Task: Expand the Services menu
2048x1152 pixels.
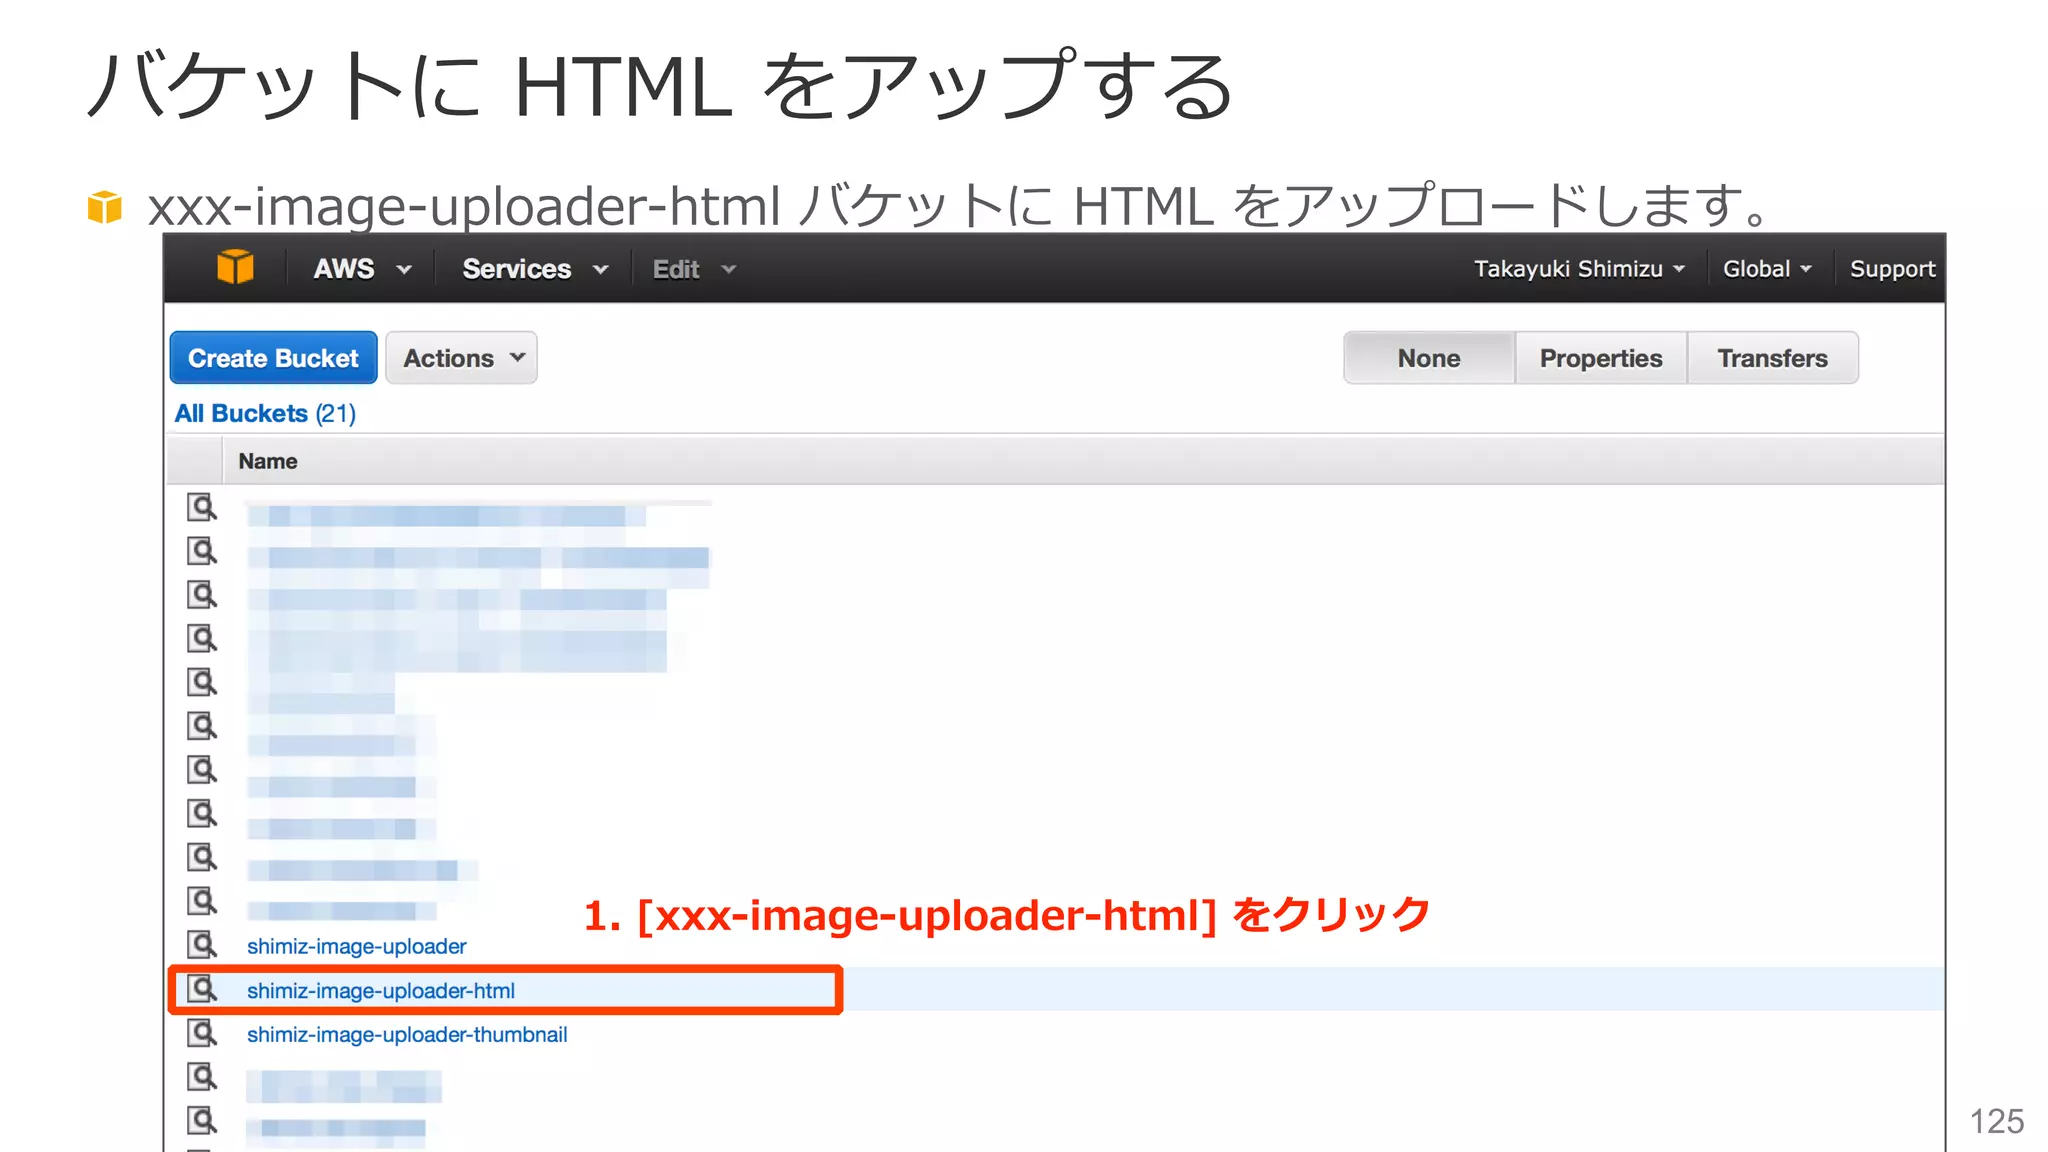Action: click(x=535, y=269)
